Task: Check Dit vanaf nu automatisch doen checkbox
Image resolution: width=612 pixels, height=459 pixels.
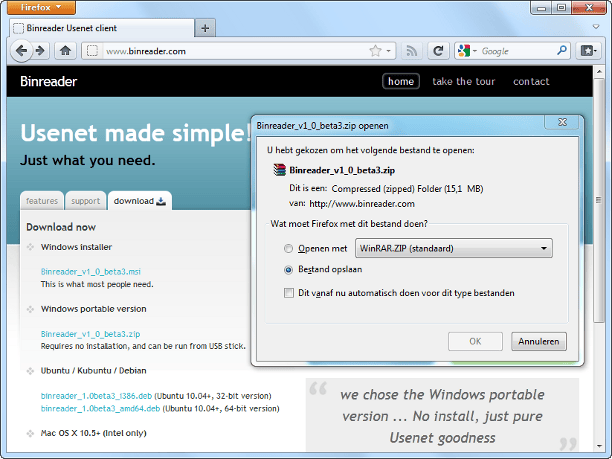Action: coord(289,293)
